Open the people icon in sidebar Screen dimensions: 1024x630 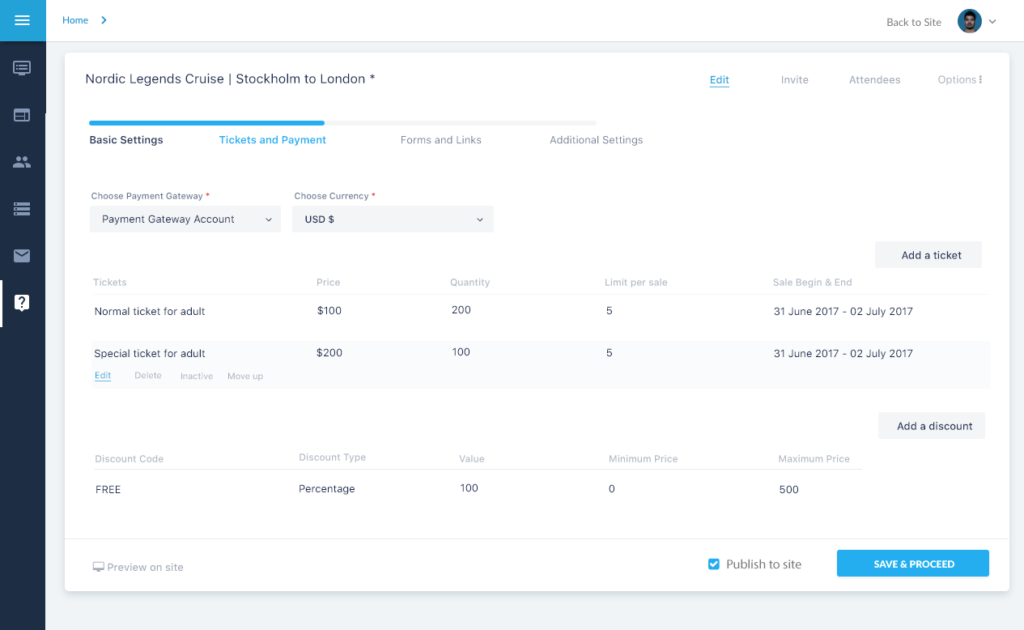click(x=22, y=162)
